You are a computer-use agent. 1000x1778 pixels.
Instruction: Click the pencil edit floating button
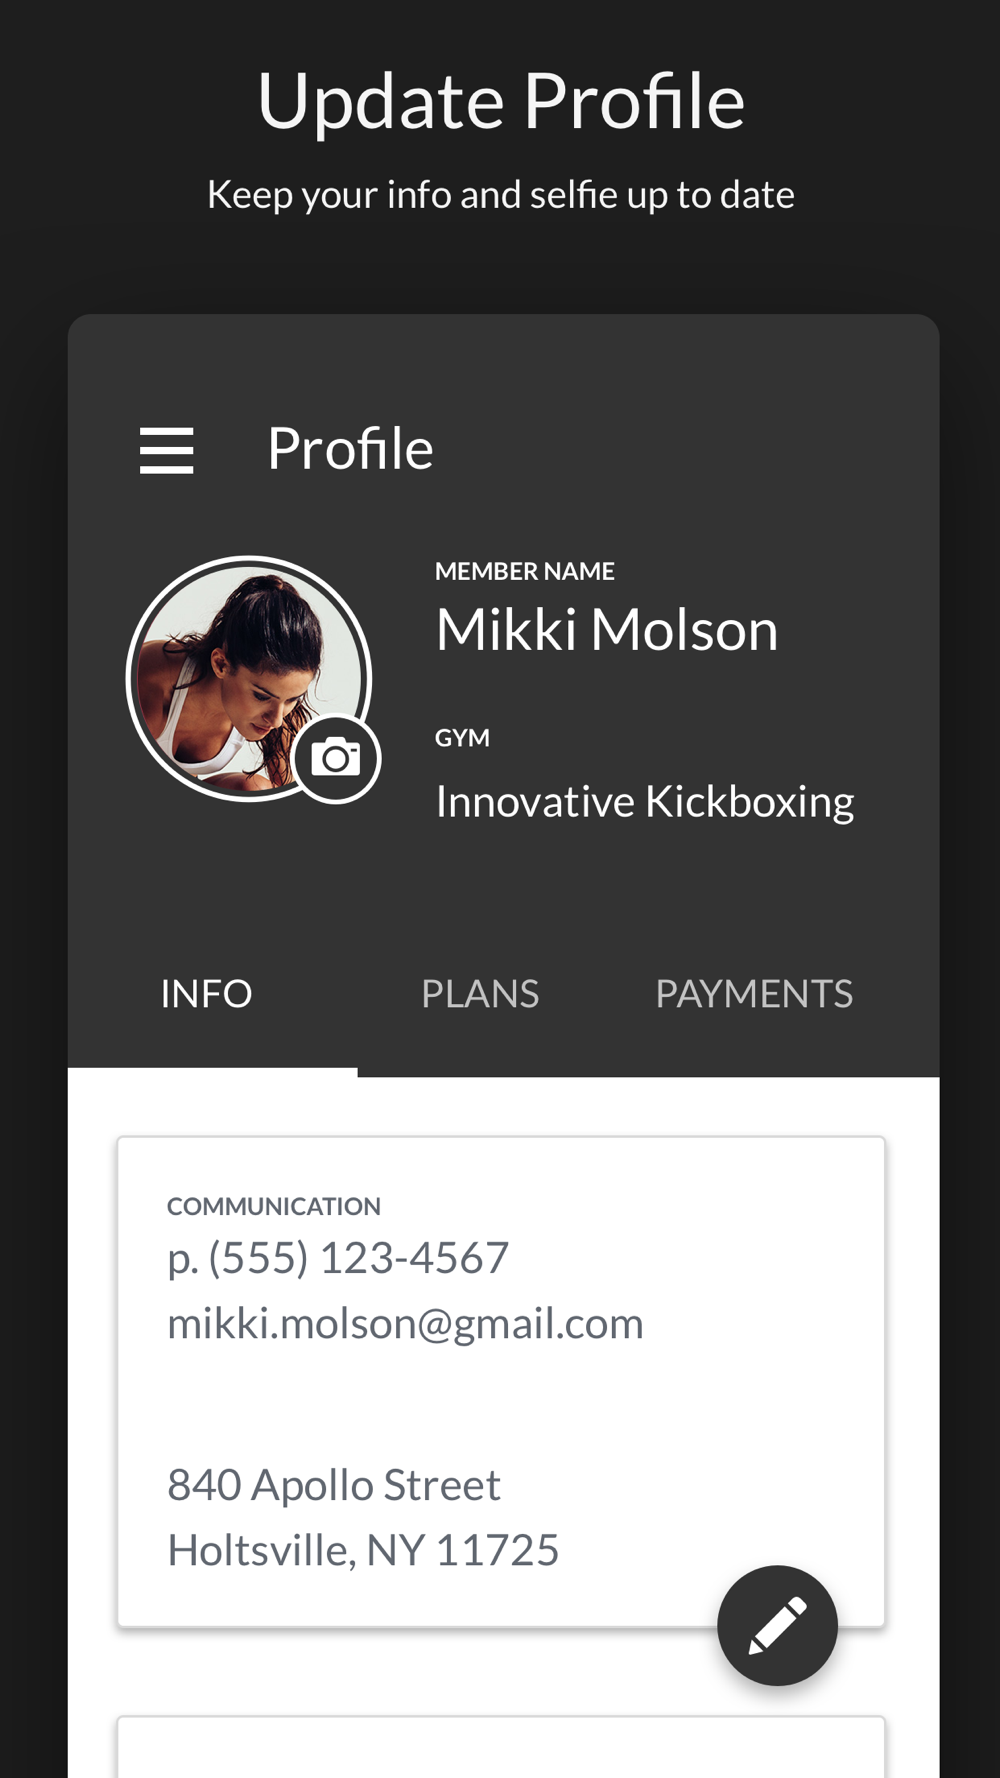[777, 1625]
